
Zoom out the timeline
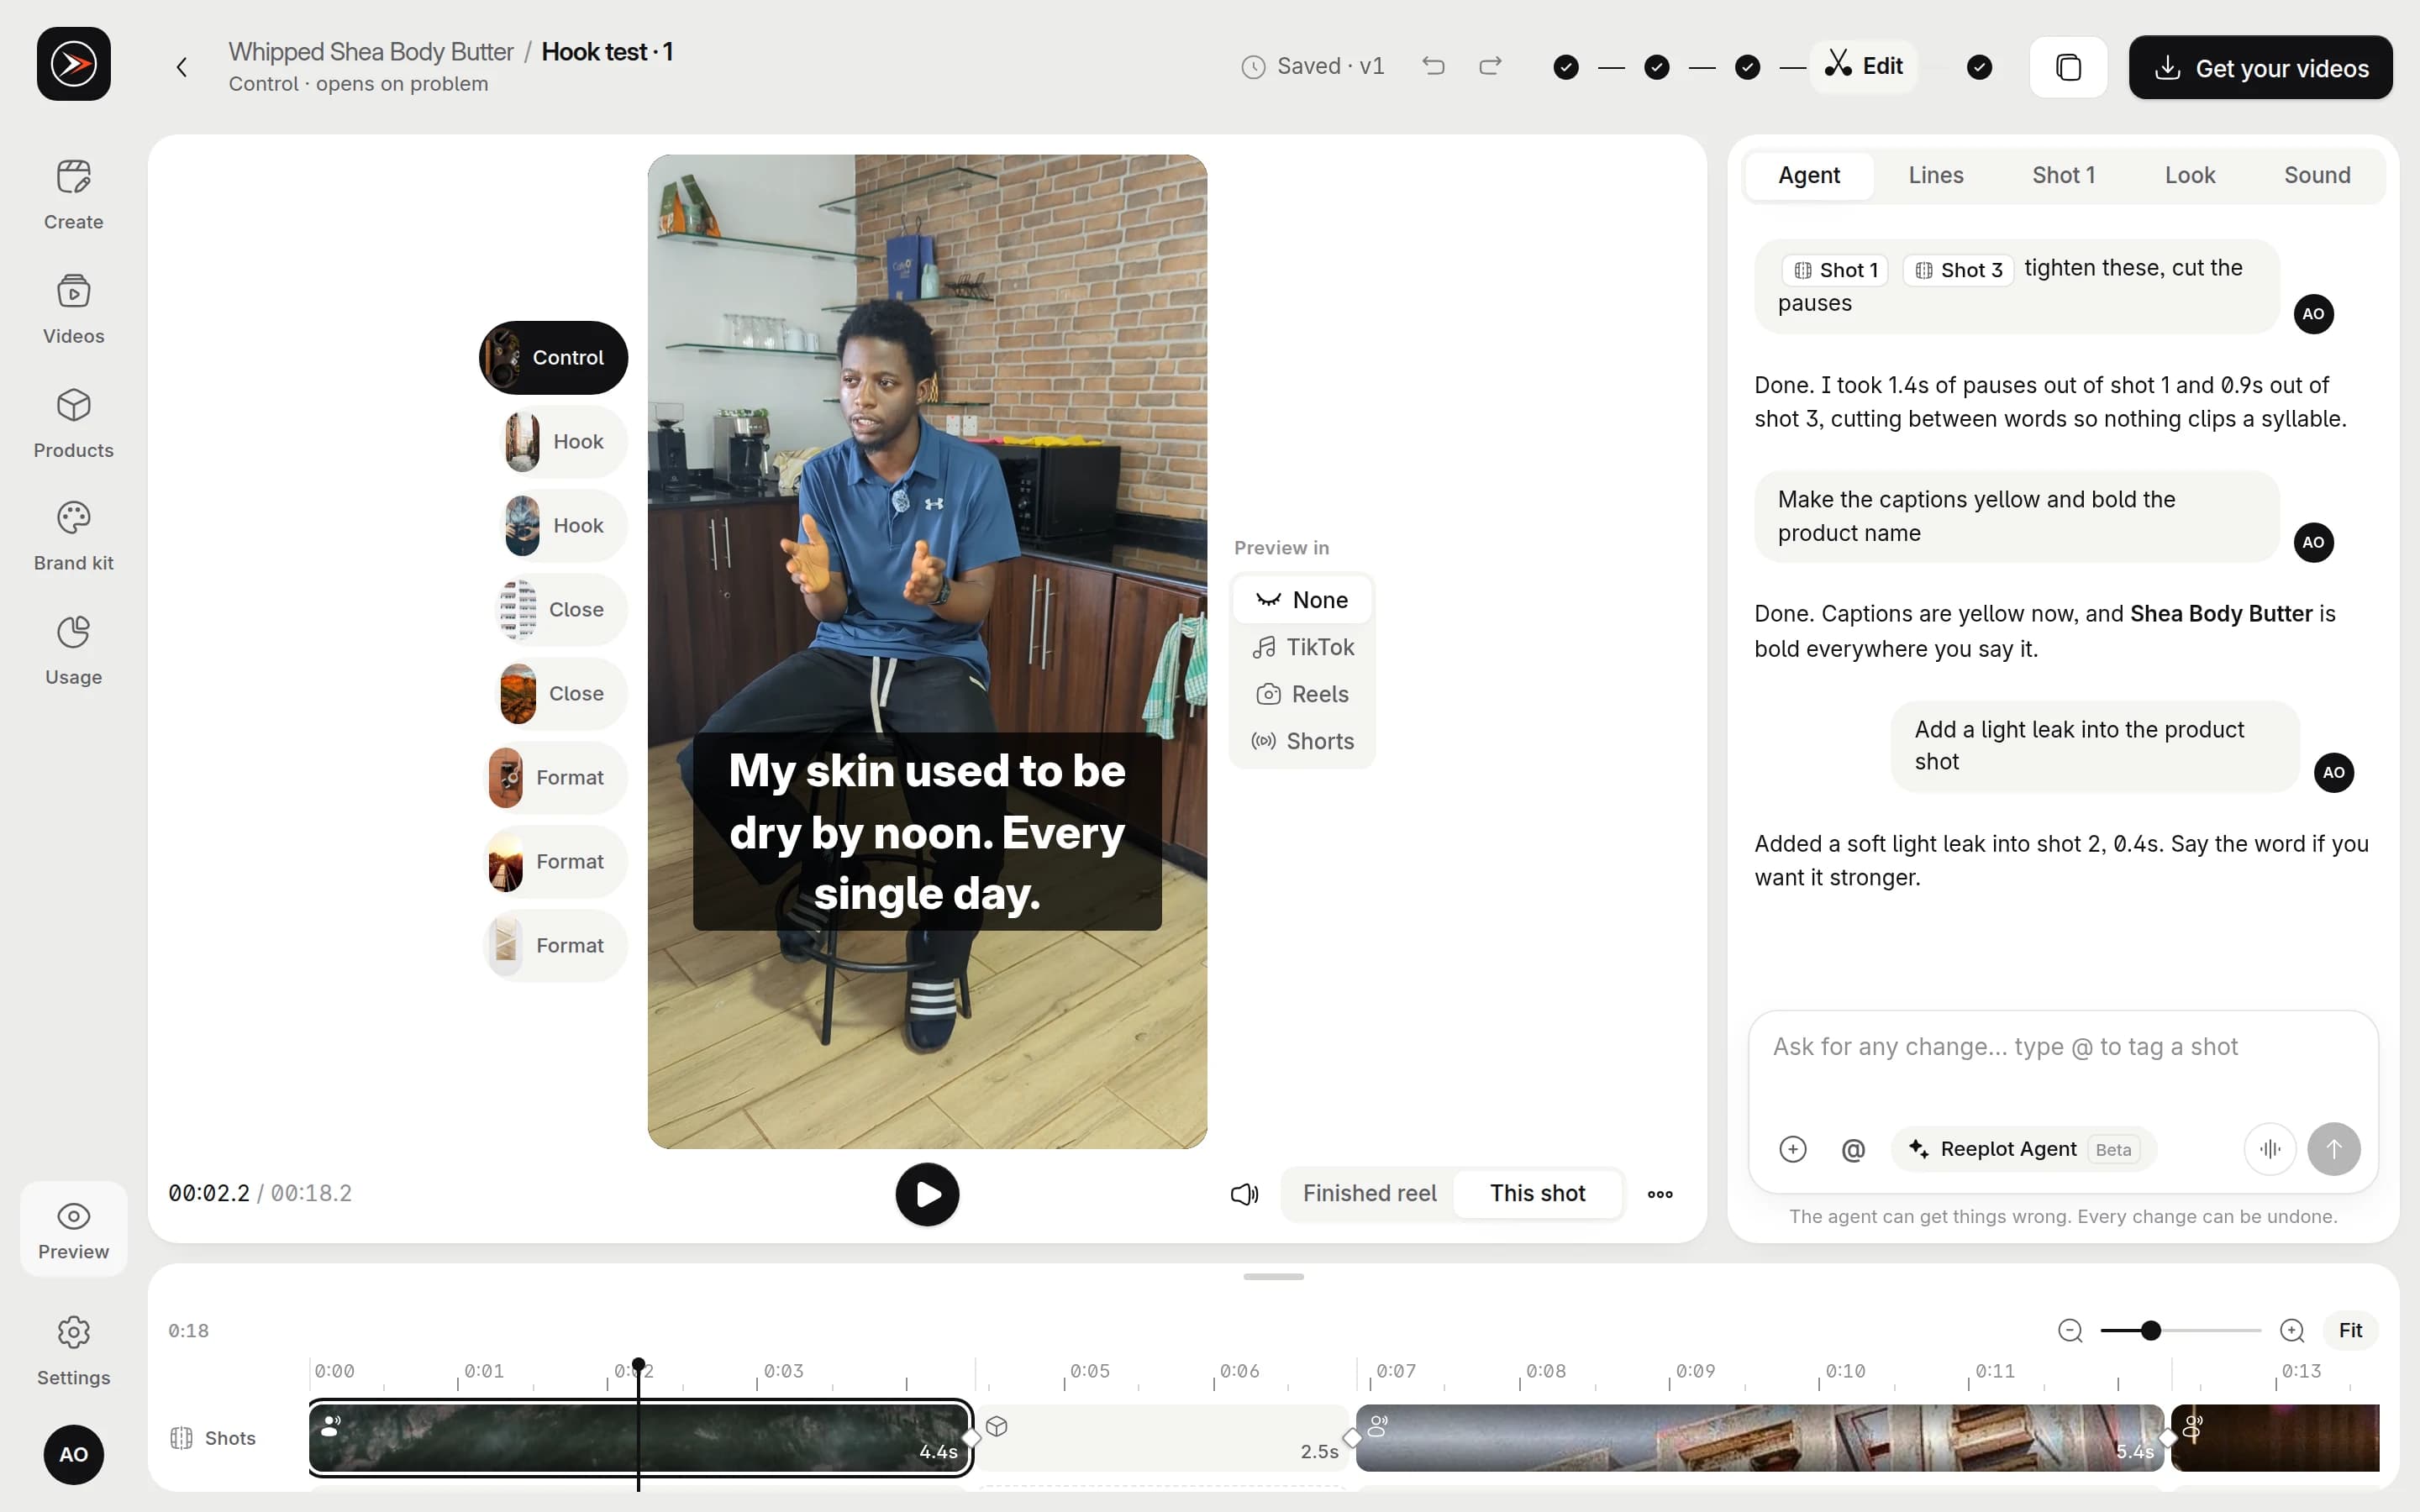click(2070, 1330)
